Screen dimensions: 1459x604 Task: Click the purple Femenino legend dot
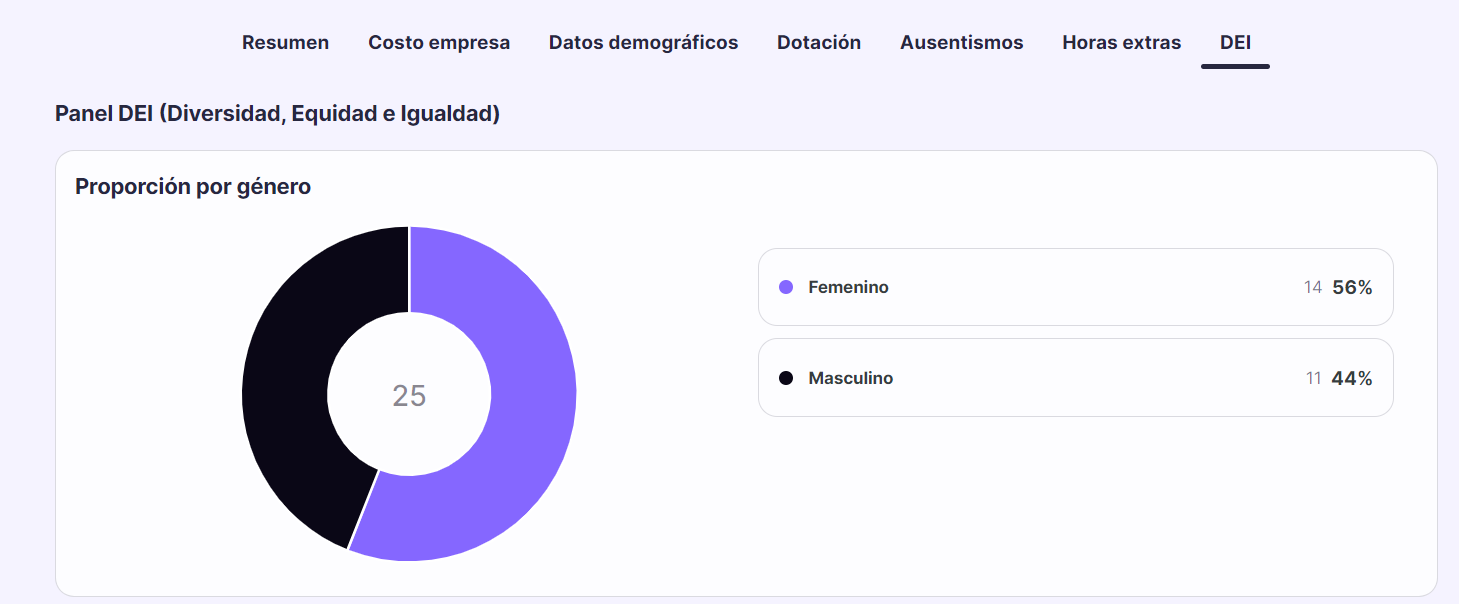(x=786, y=287)
